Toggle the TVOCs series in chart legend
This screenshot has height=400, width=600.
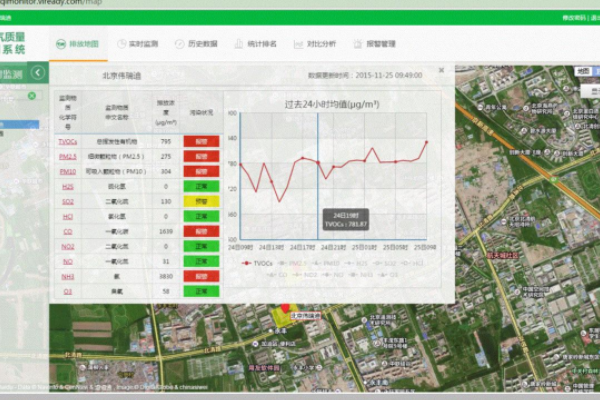(x=258, y=263)
